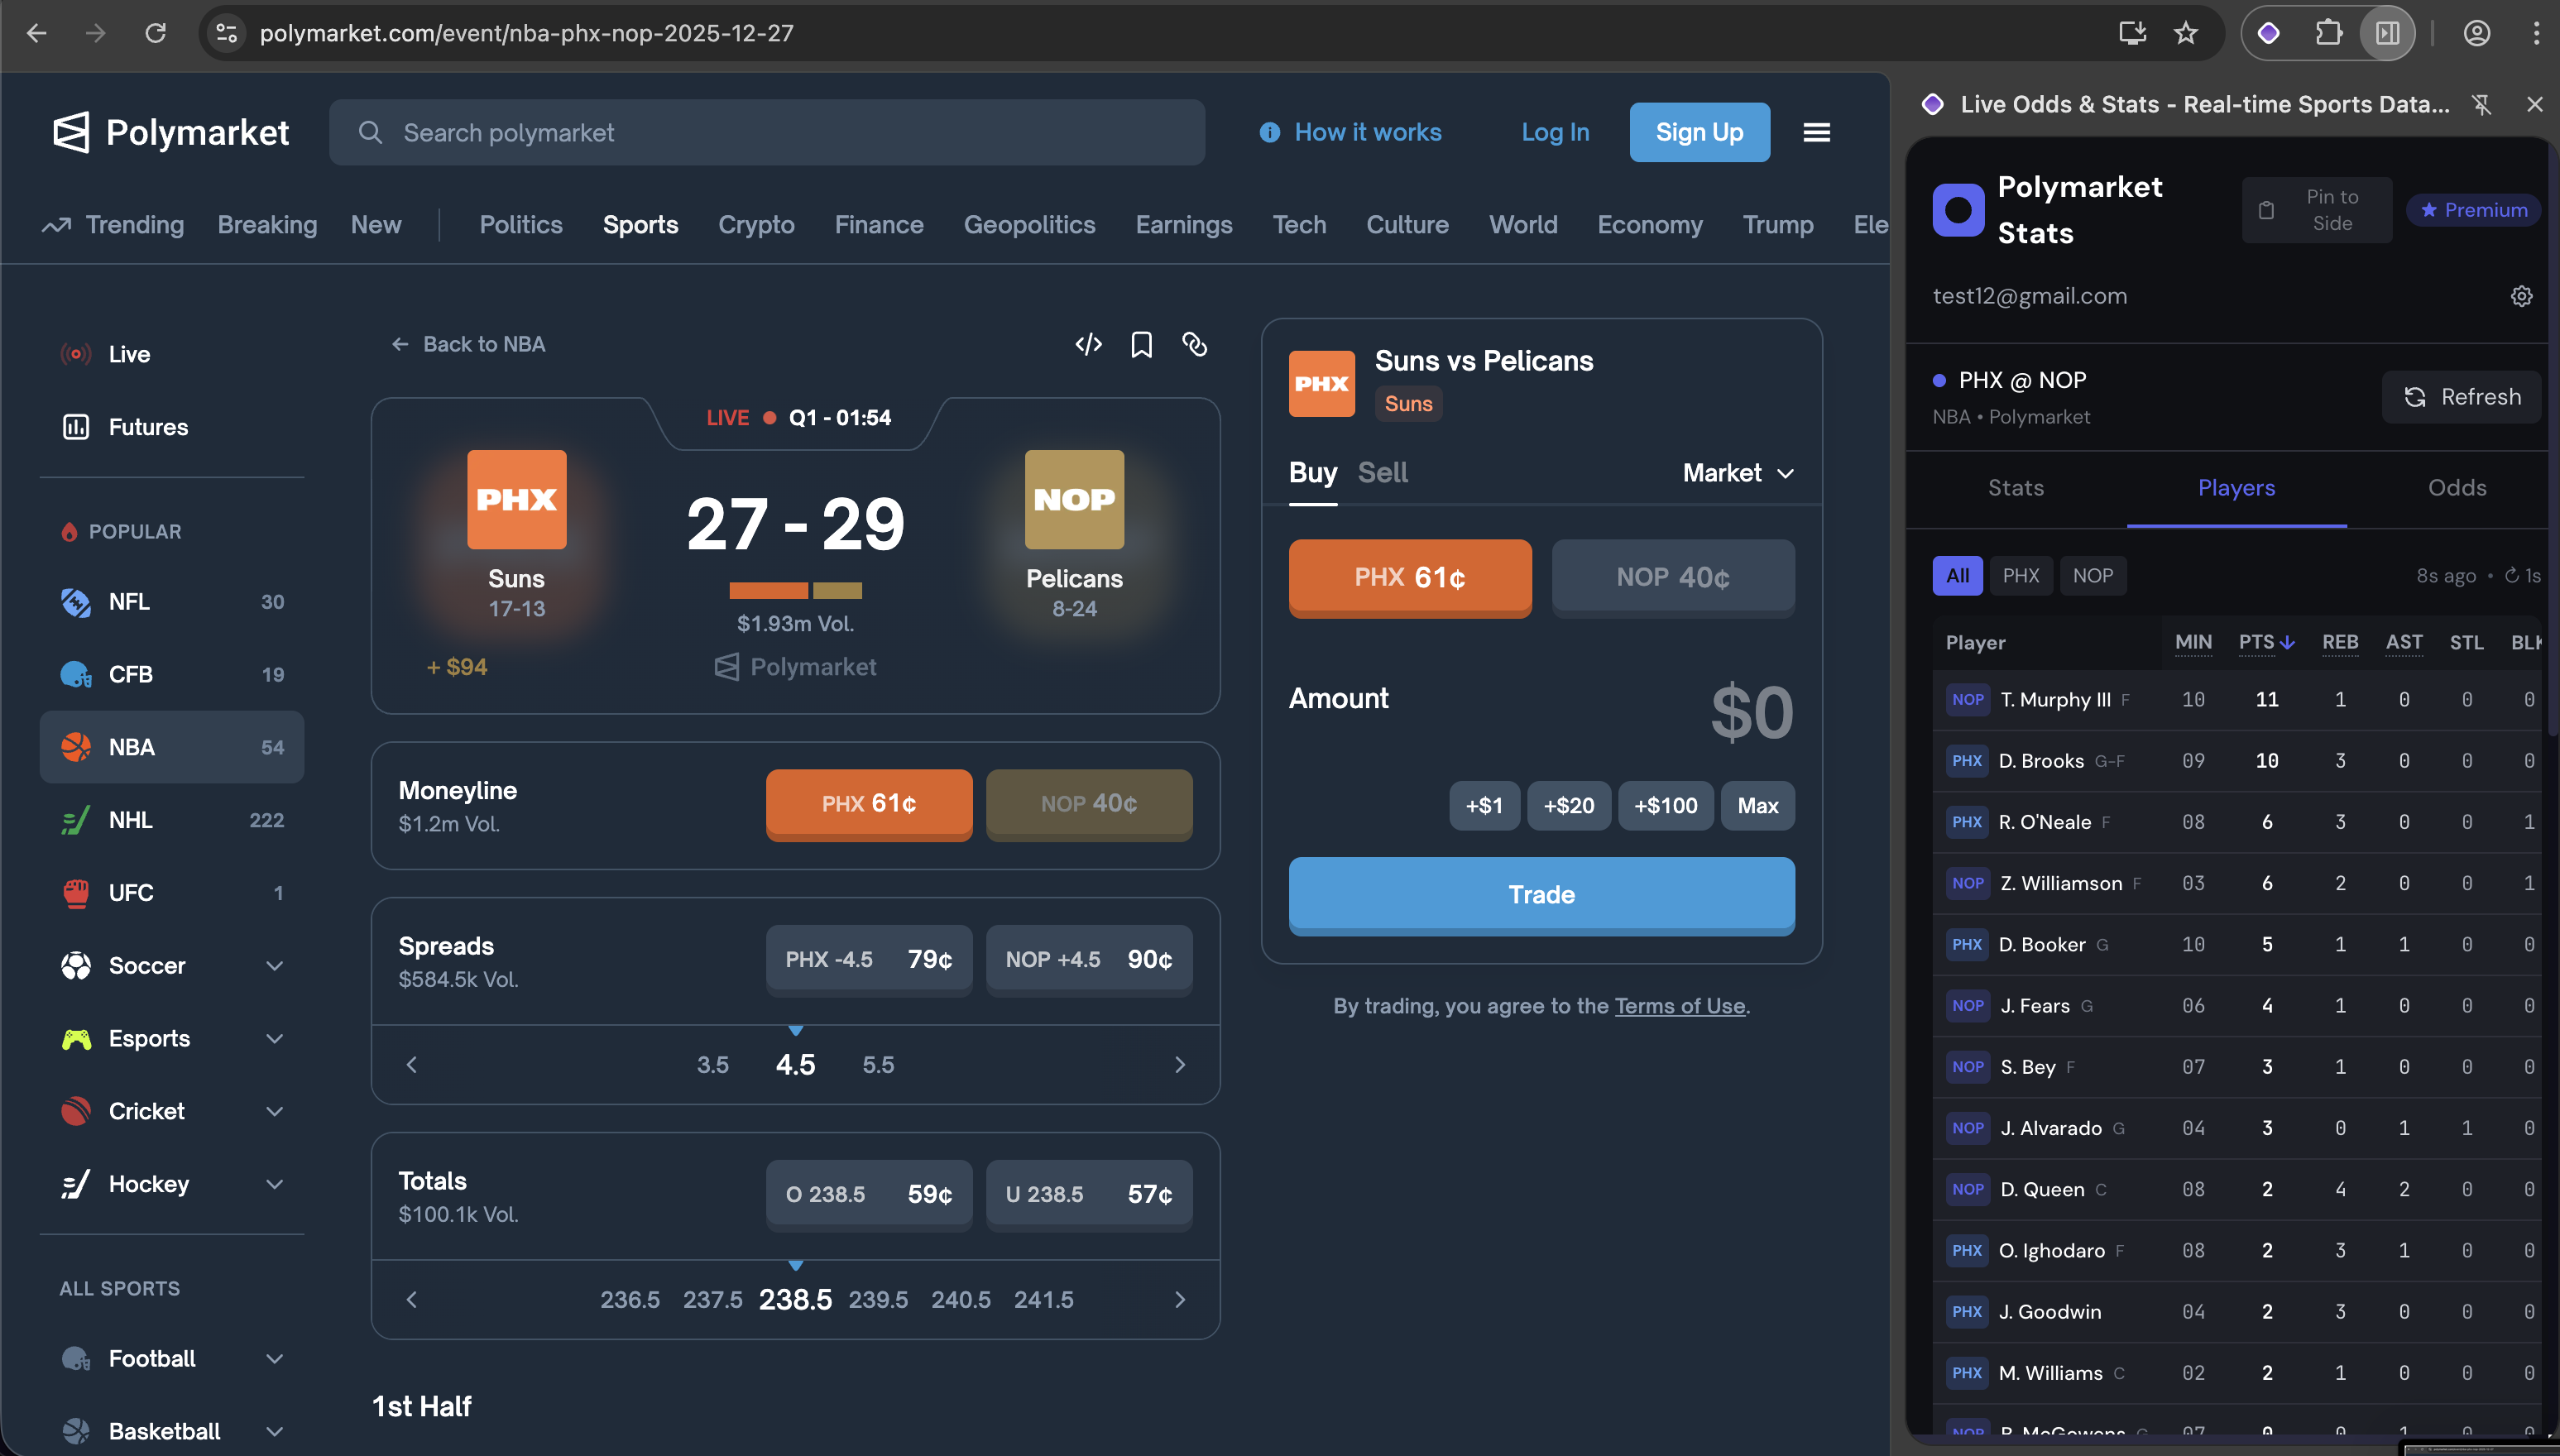Select the Live feed in the sidebar
2560x1456 pixels.
pyautogui.click(x=129, y=353)
